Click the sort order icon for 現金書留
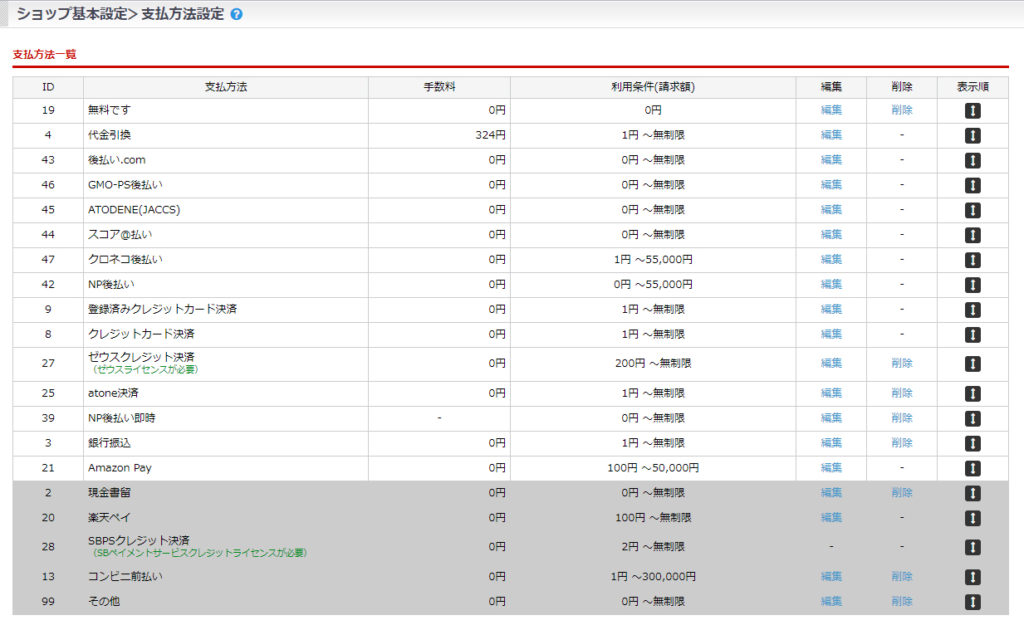 [972, 493]
